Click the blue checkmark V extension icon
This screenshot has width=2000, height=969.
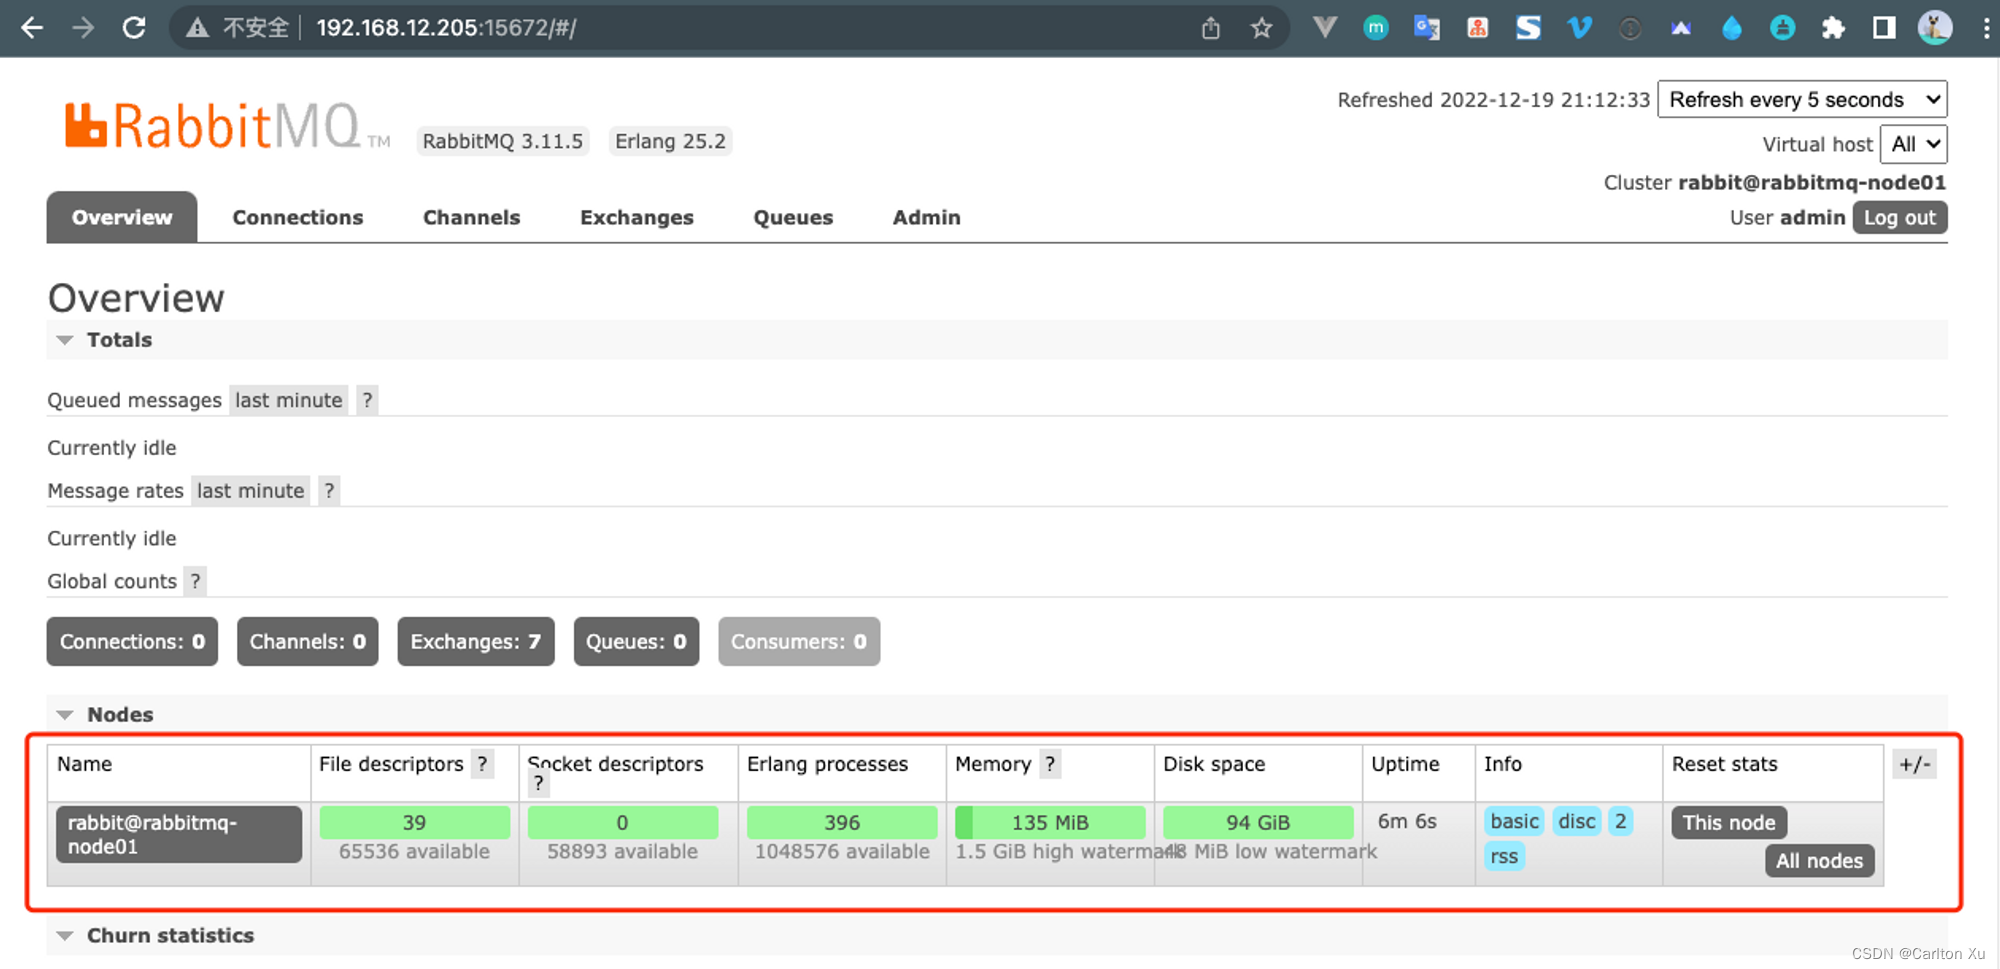1579,28
